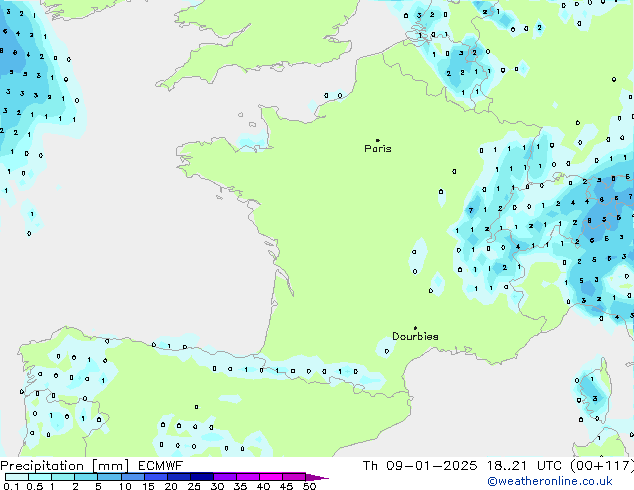
Task: Select the Dourbies city label
Action: tap(415, 337)
